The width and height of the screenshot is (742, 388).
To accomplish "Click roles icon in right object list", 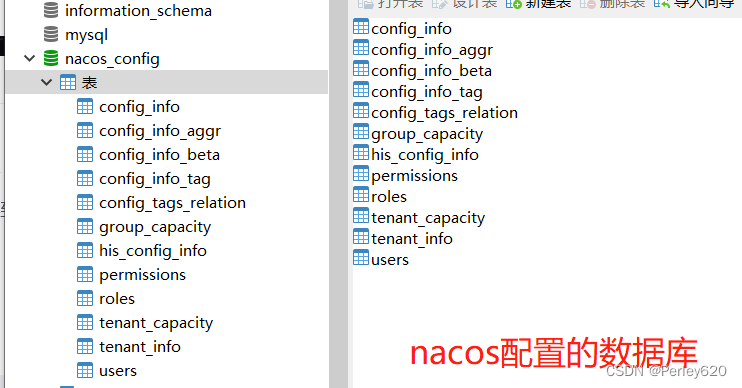I will [x=361, y=194].
